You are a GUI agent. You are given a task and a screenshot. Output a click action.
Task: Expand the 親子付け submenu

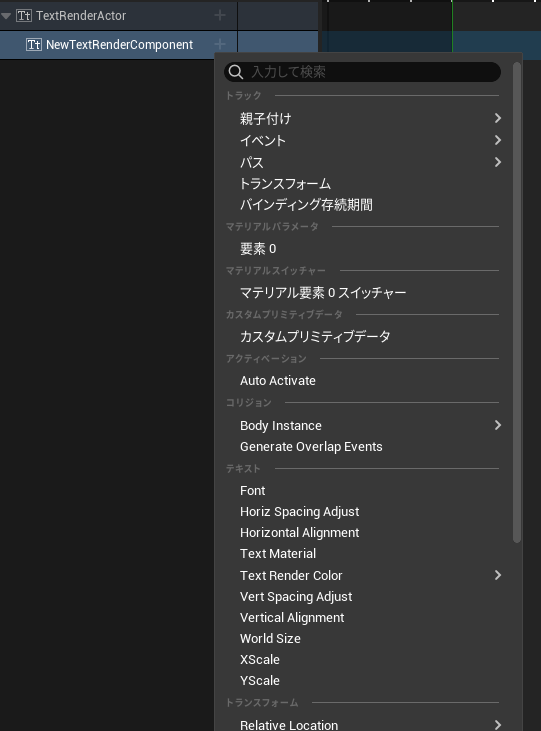tap(498, 118)
